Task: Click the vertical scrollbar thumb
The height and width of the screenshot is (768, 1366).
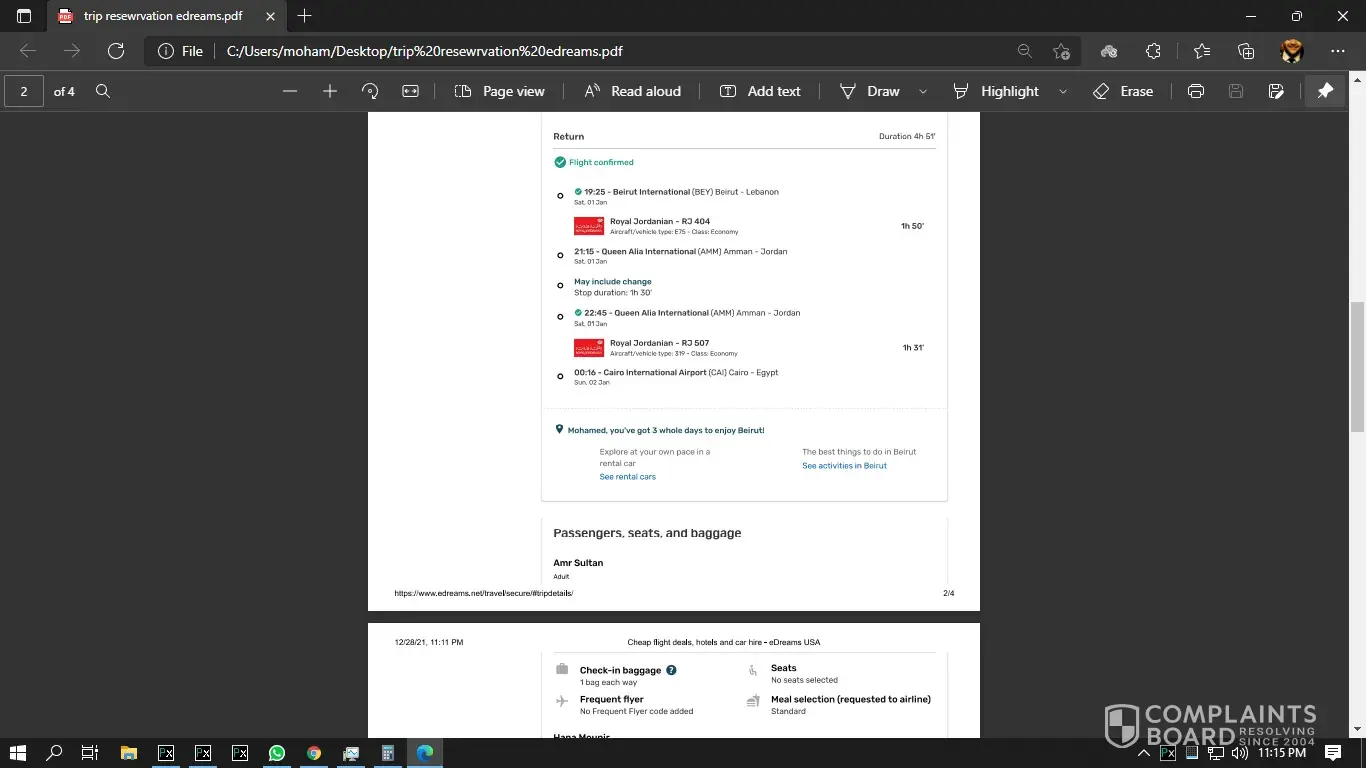Action: tap(1357, 365)
